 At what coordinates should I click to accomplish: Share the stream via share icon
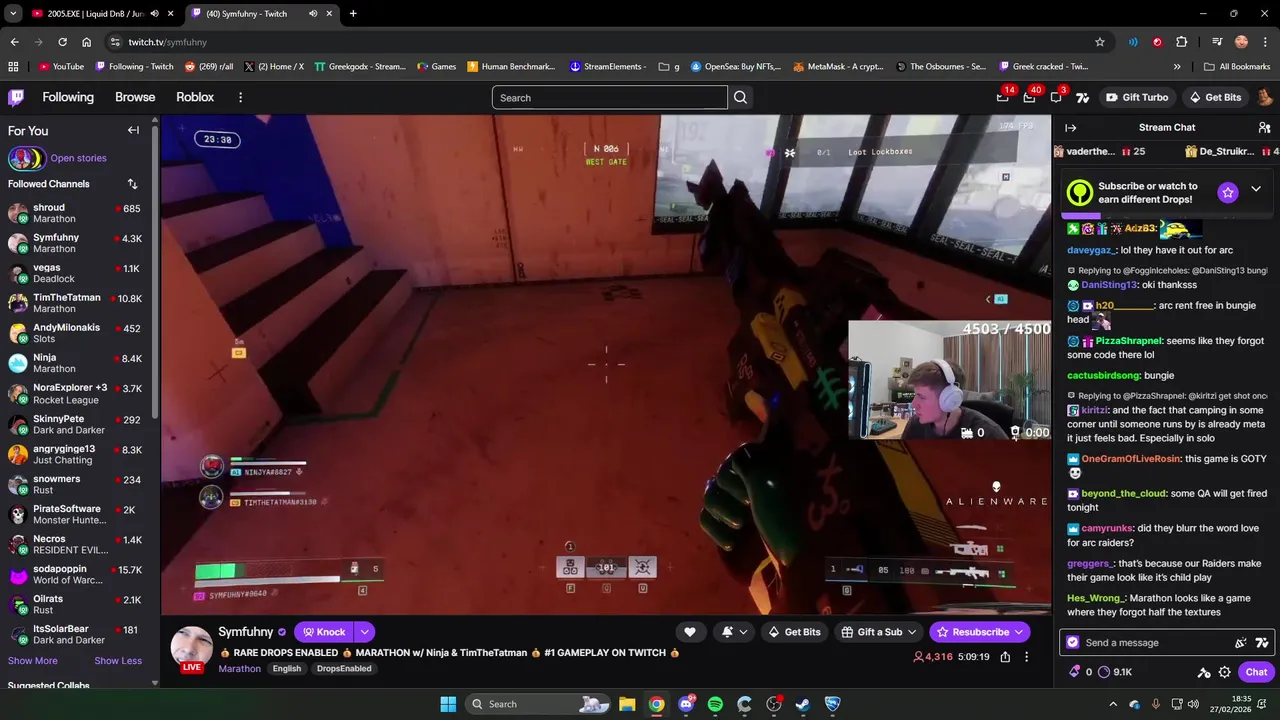(x=1005, y=657)
